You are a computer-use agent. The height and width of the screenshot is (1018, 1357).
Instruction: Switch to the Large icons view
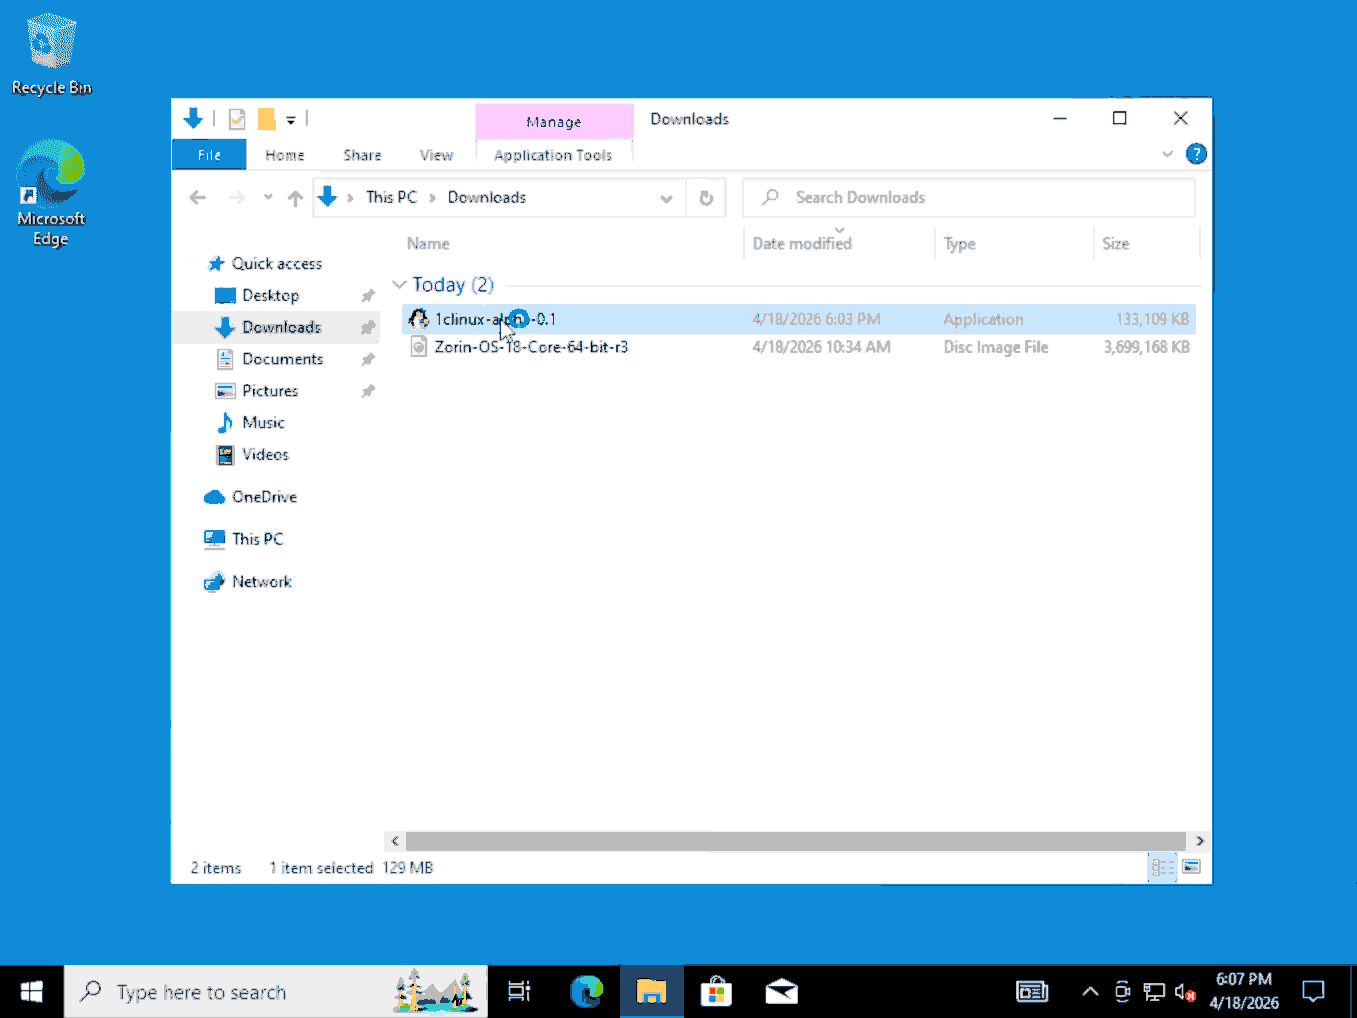click(x=1191, y=867)
